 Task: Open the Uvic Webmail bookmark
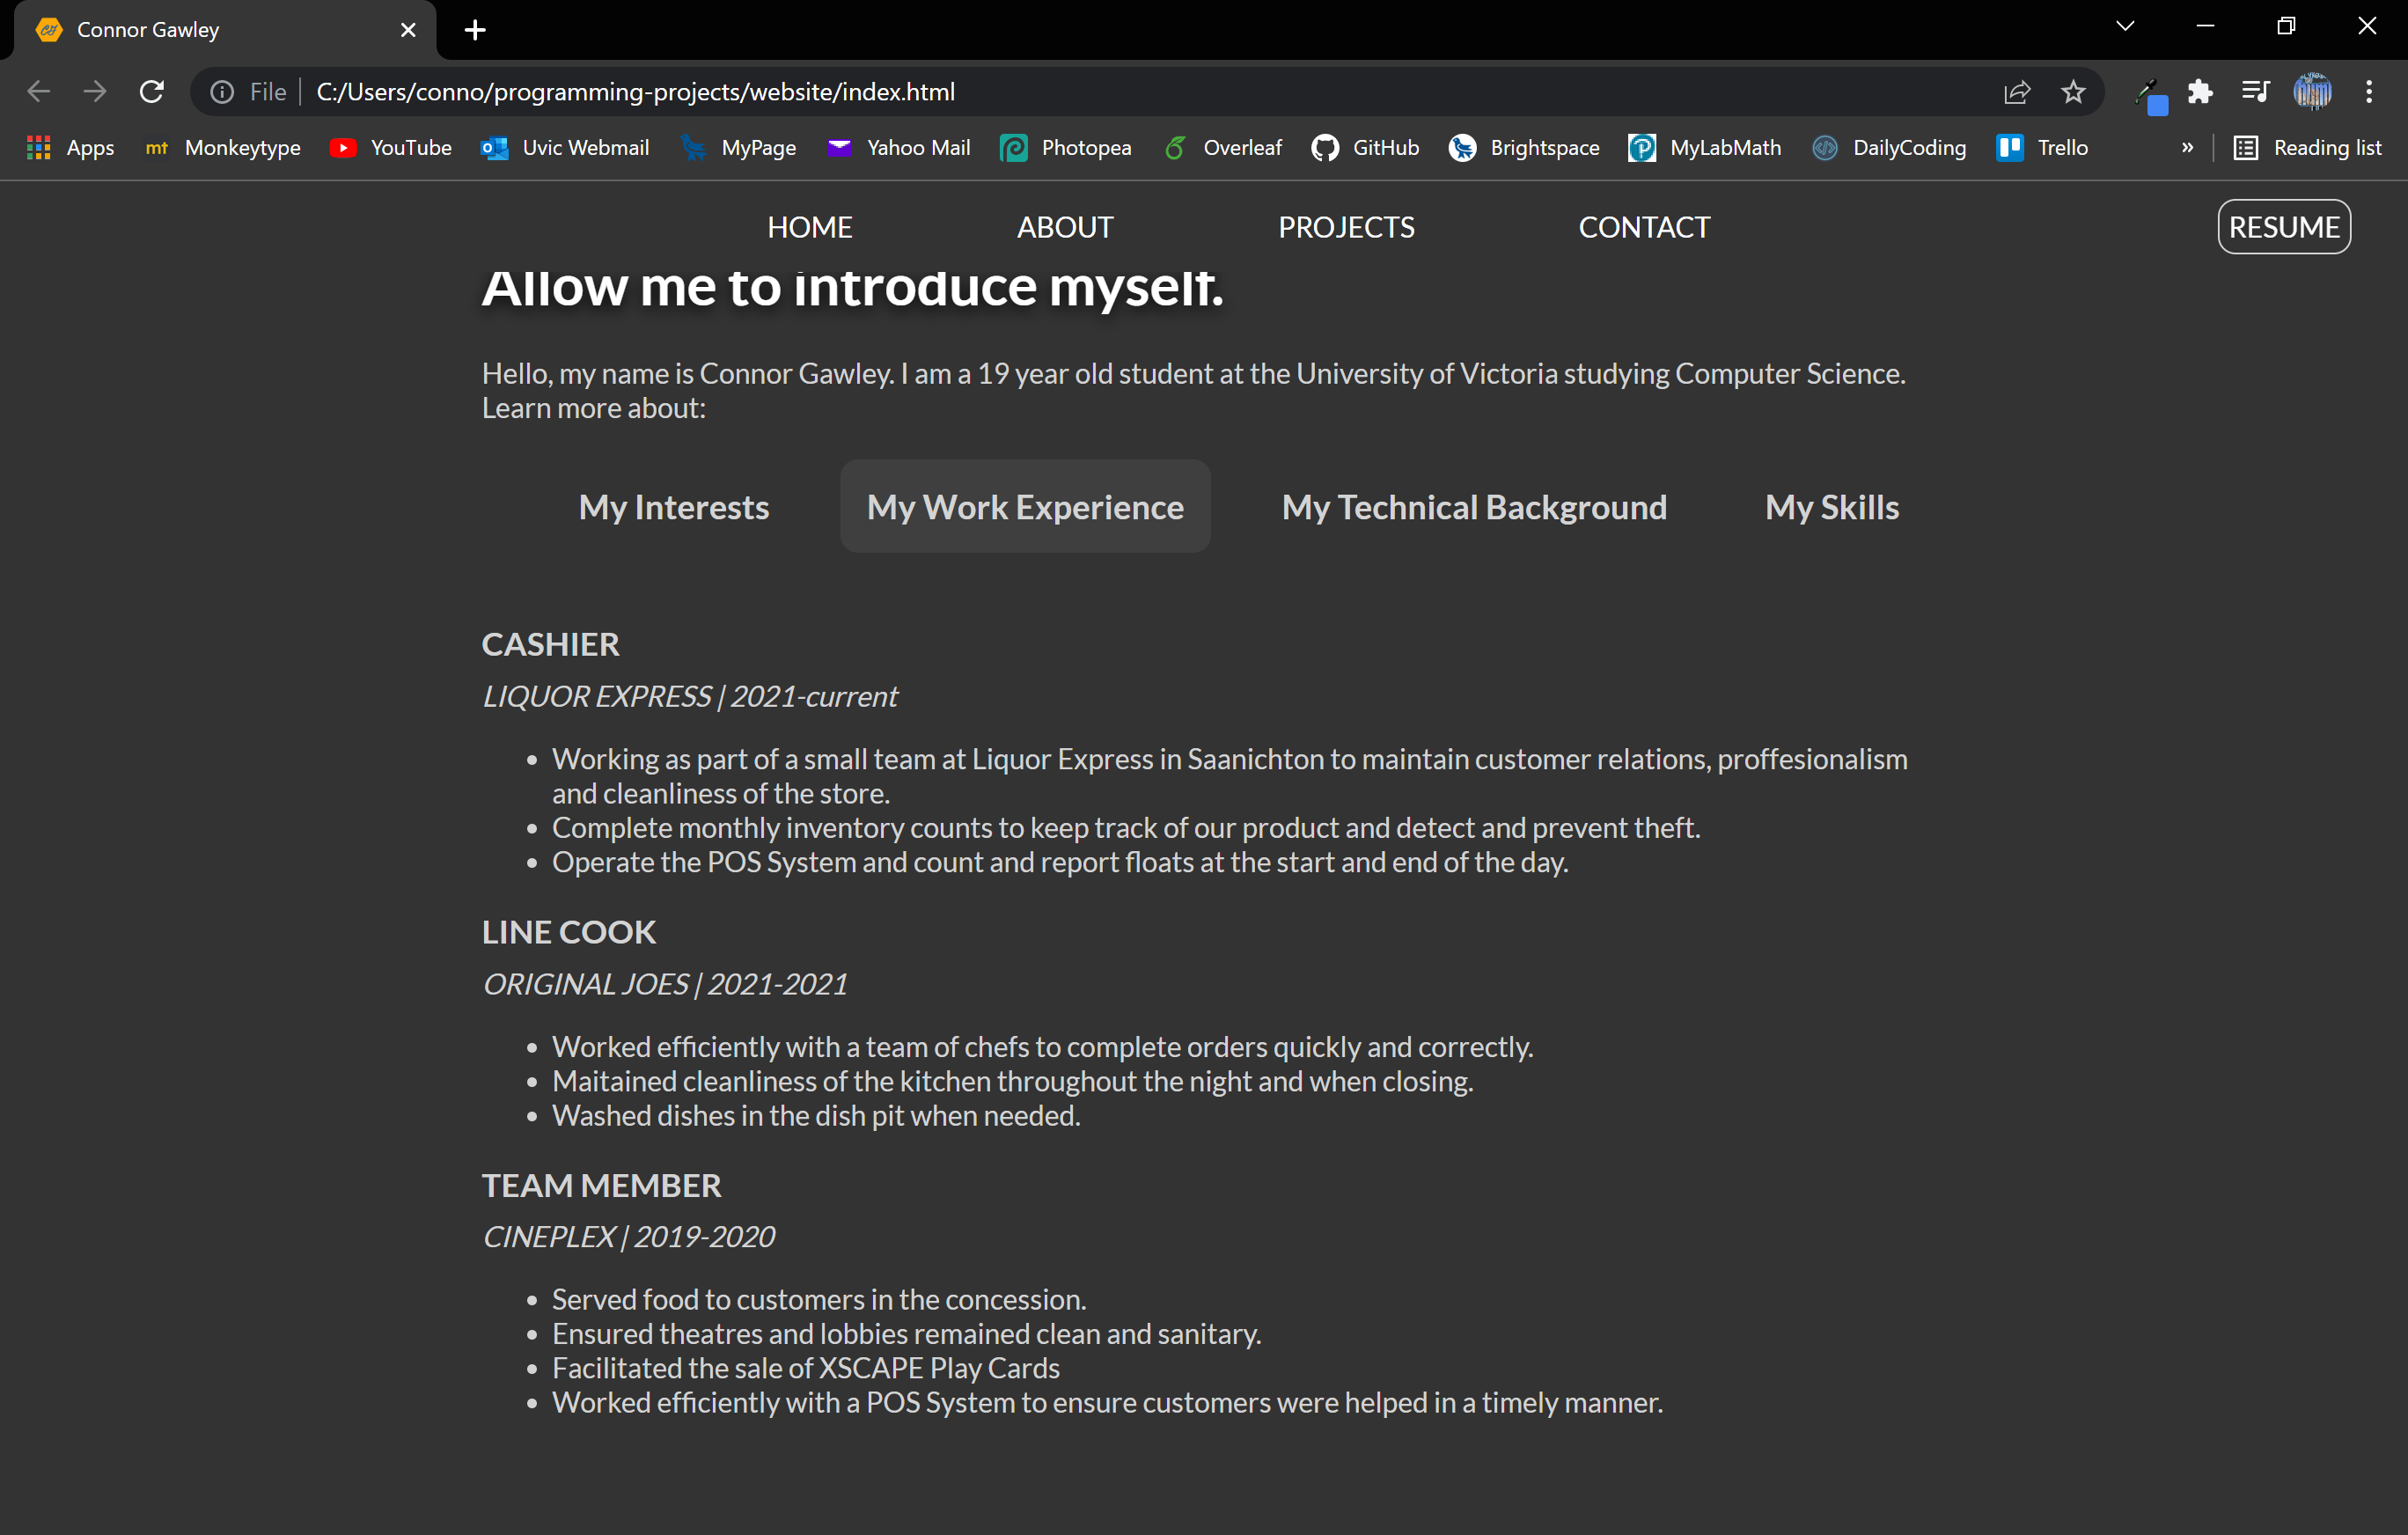pos(565,148)
